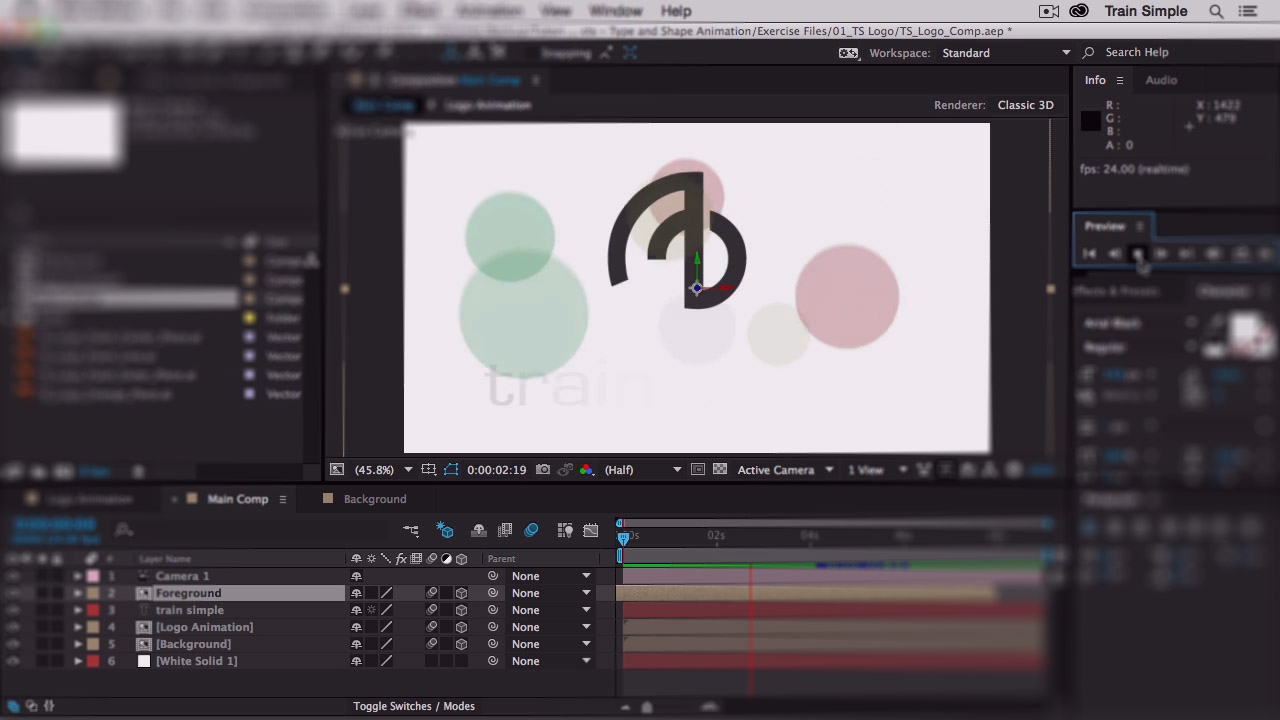Toggle mask and shape path visibility
This screenshot has height=720, width=1280.
click(x=451, y=469)
